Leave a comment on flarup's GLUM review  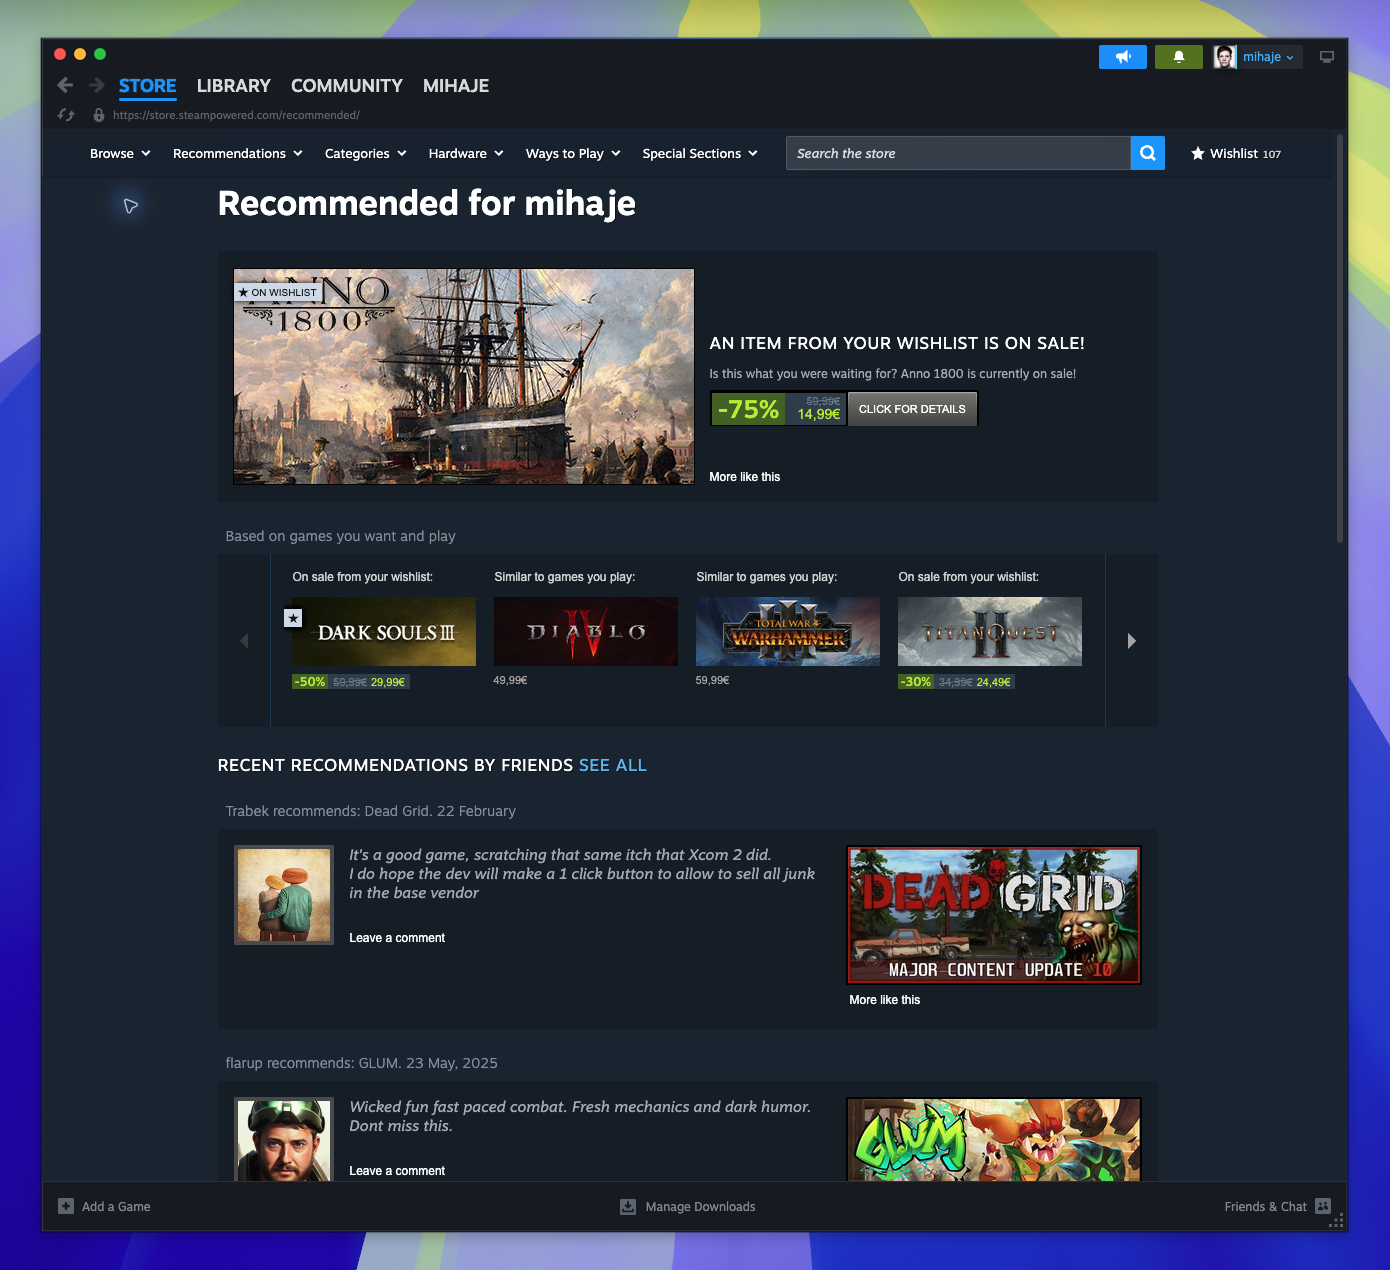tap(397, 1171)
